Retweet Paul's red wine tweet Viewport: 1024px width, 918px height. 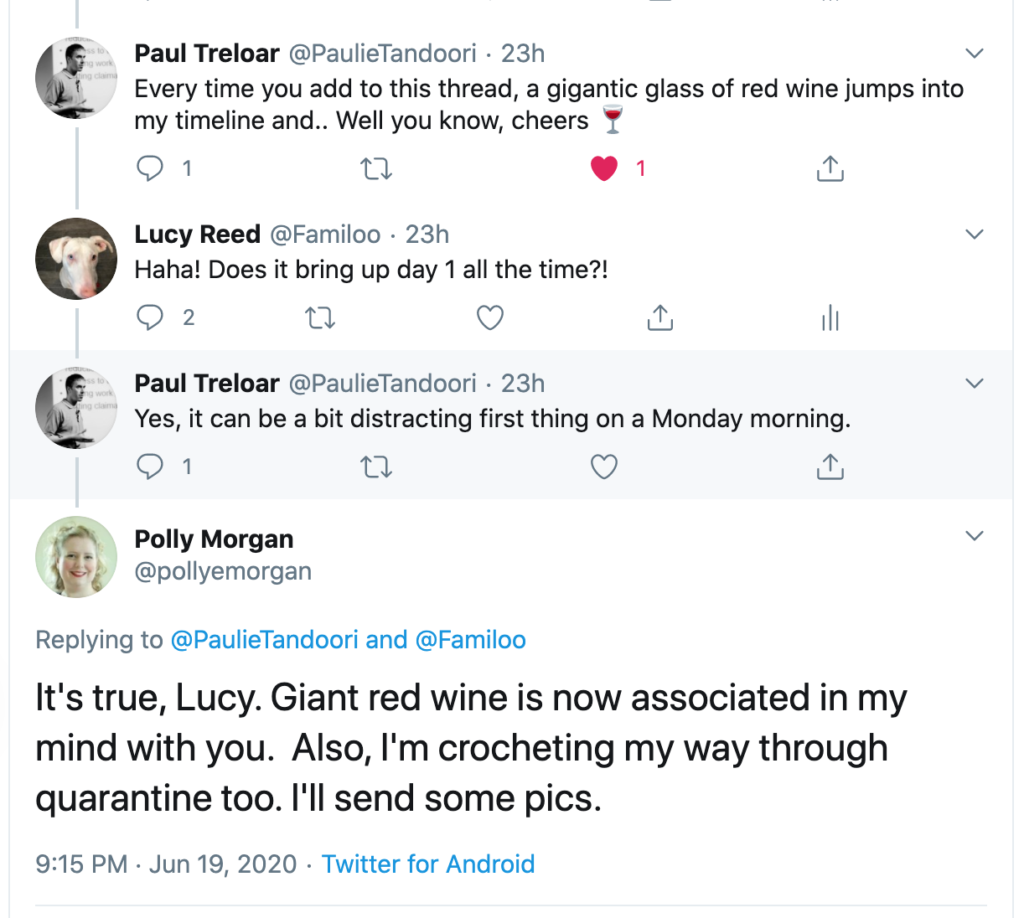coord(376,169)
